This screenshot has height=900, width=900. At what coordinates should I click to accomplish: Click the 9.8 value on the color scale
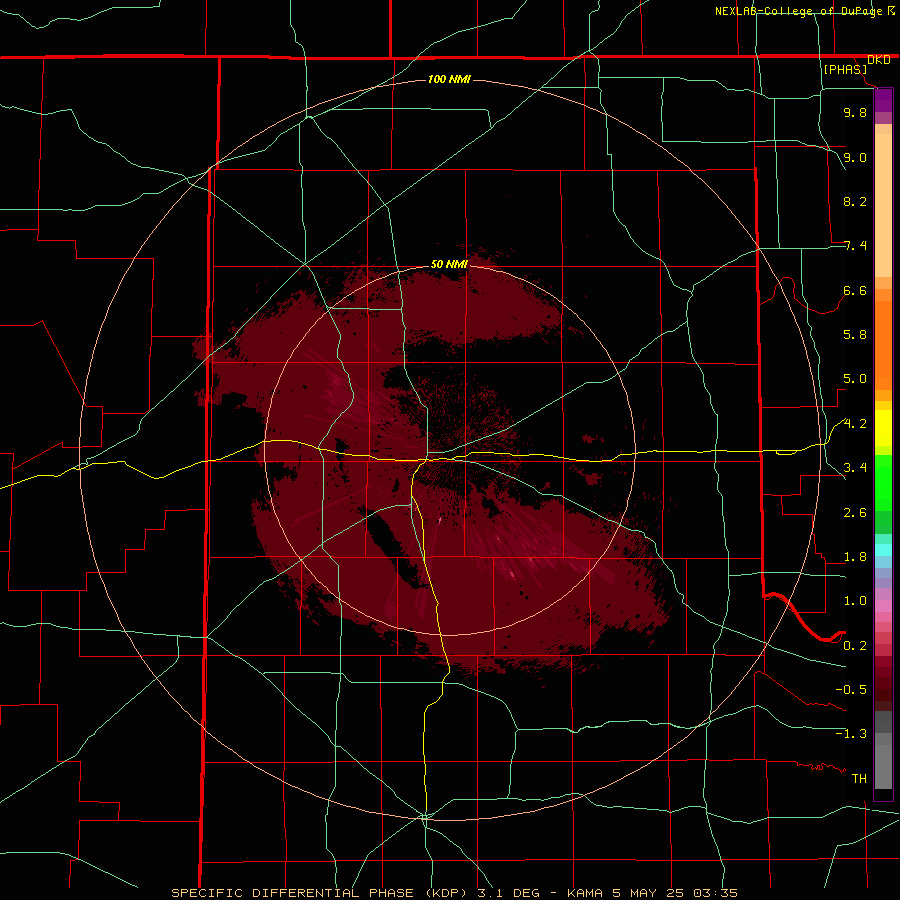[855, 112]
